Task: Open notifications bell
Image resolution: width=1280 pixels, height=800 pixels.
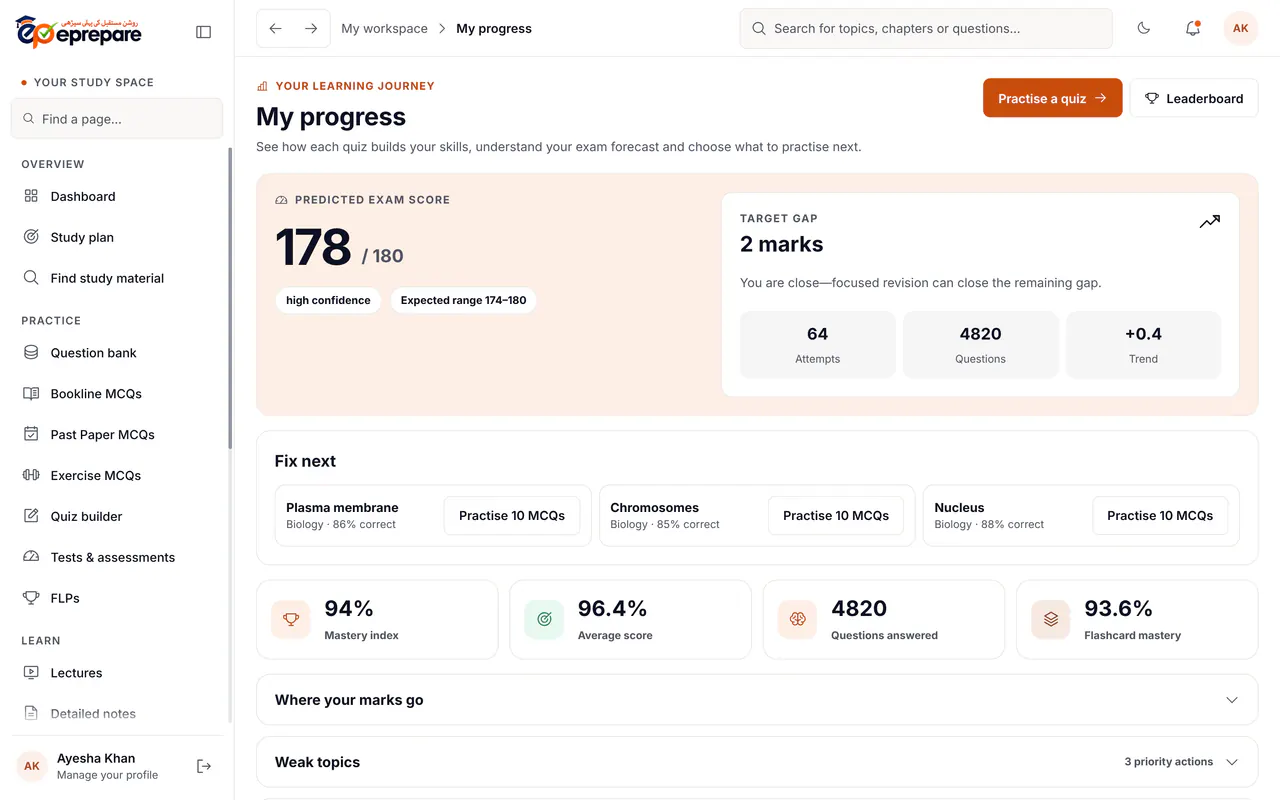Action: (x=1192, y=29)
